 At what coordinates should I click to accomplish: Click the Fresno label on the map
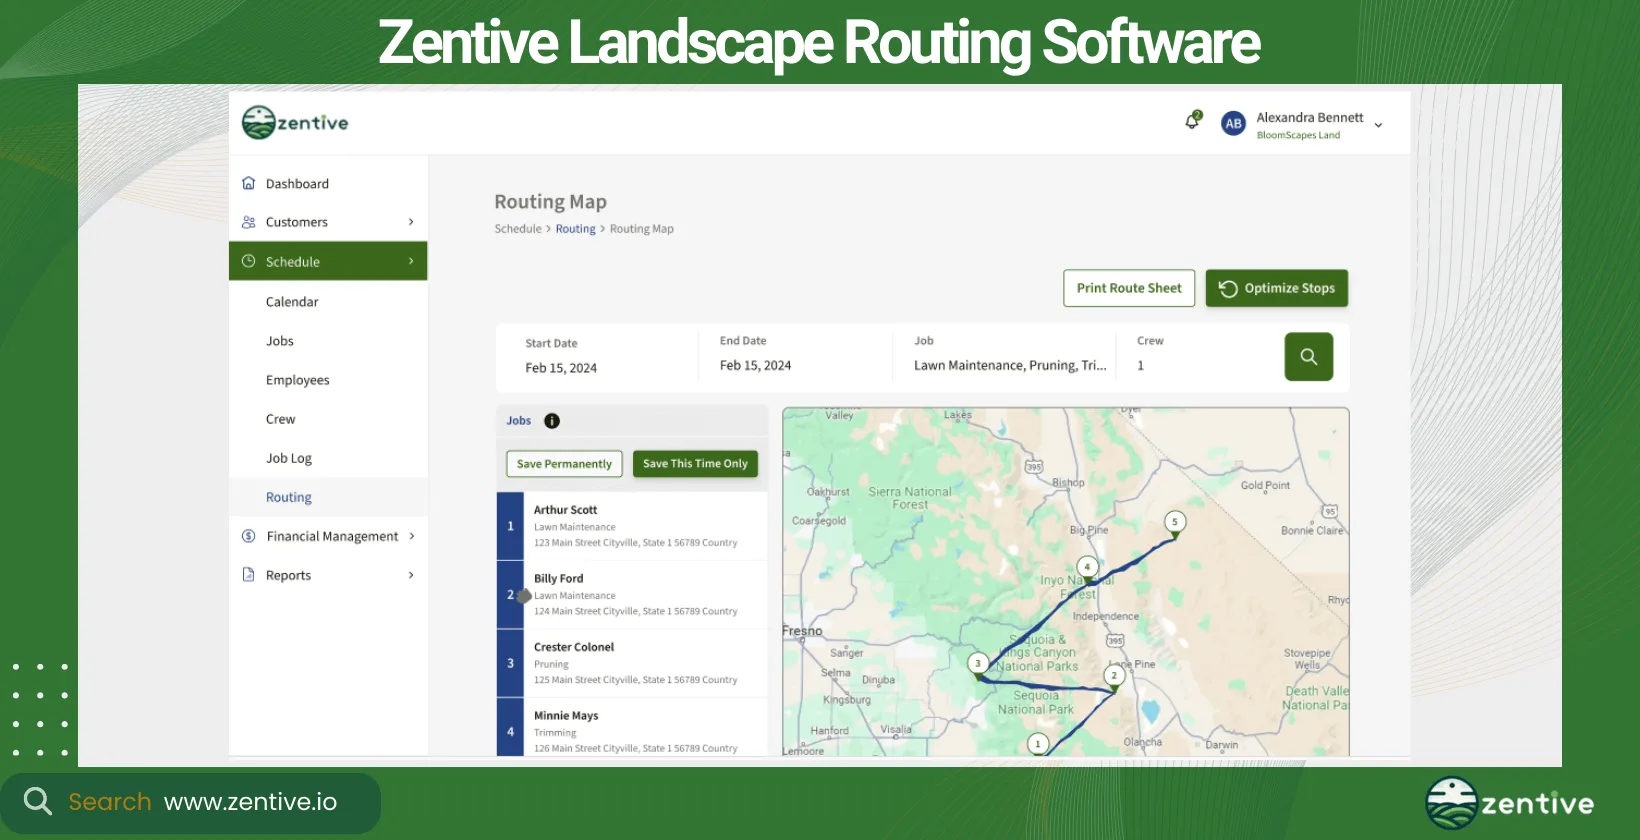click(802, 631)
